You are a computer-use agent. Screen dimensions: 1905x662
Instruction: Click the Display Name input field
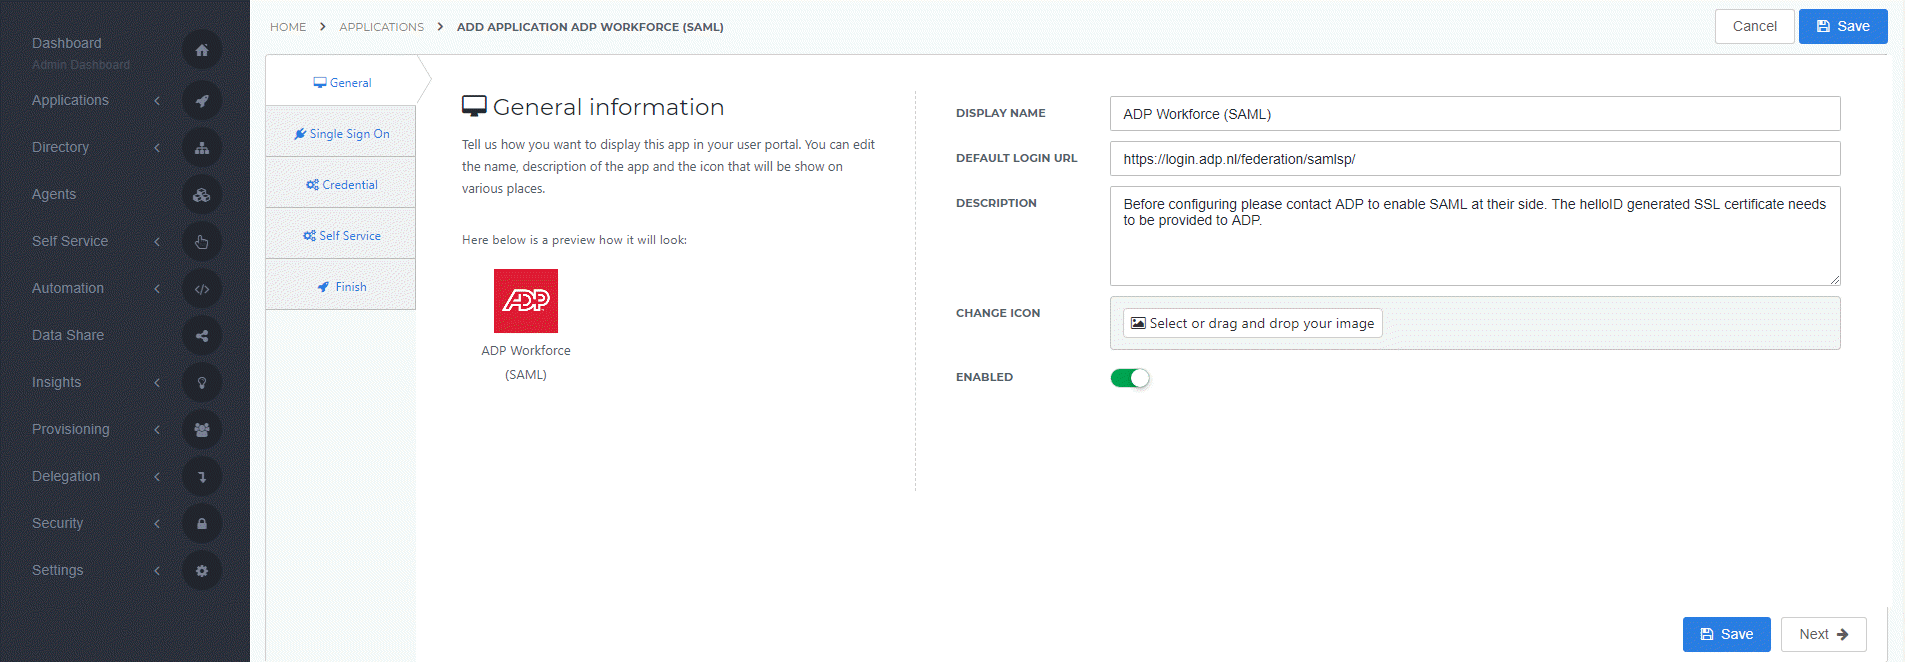coord(1475,114)
